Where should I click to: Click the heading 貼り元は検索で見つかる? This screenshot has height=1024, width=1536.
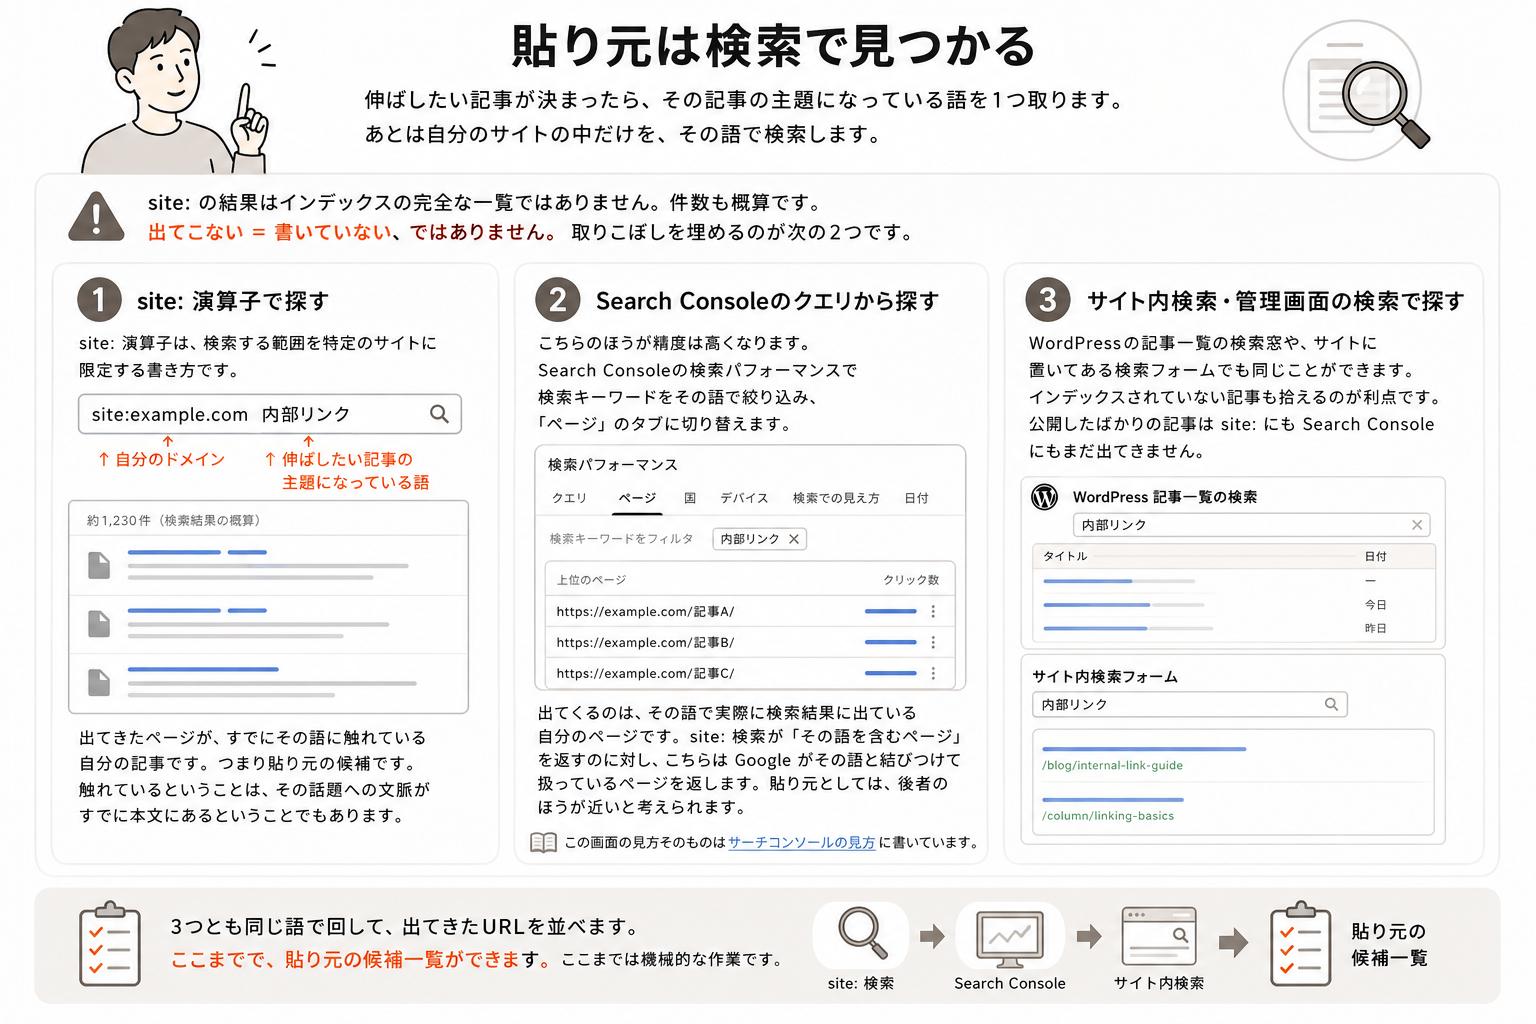click(772, 46)
